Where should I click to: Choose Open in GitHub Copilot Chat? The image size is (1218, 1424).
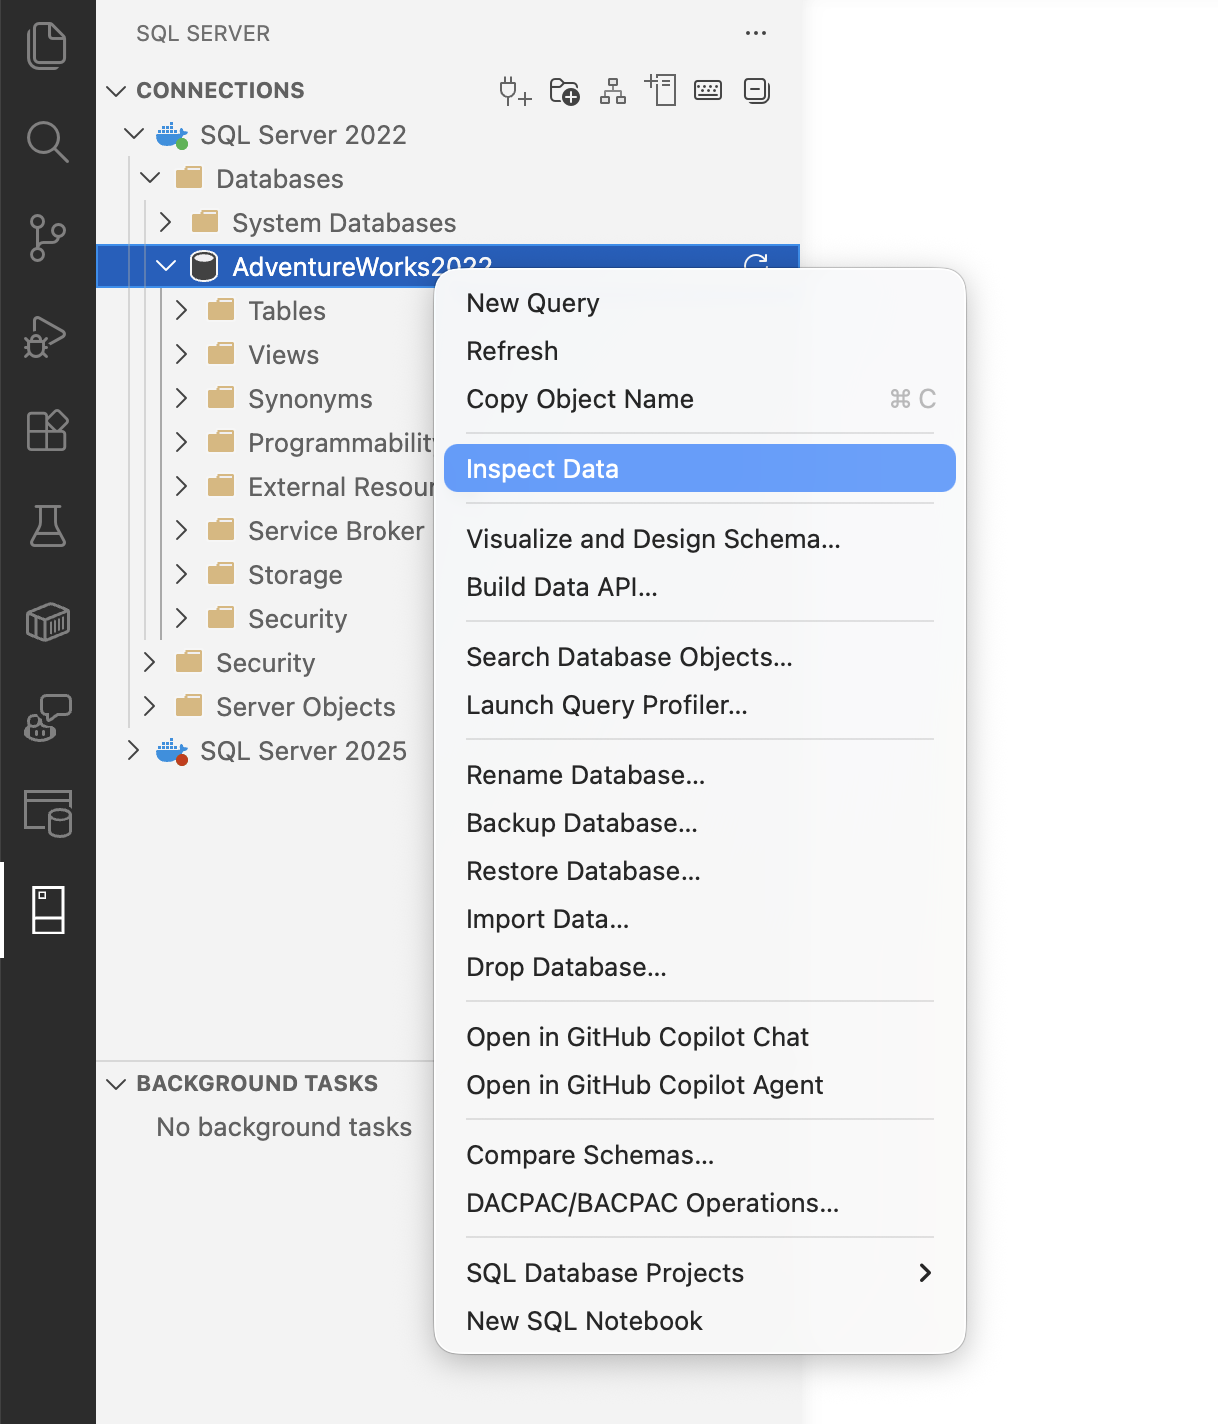pyautogui.click(x=699, y=1037)
